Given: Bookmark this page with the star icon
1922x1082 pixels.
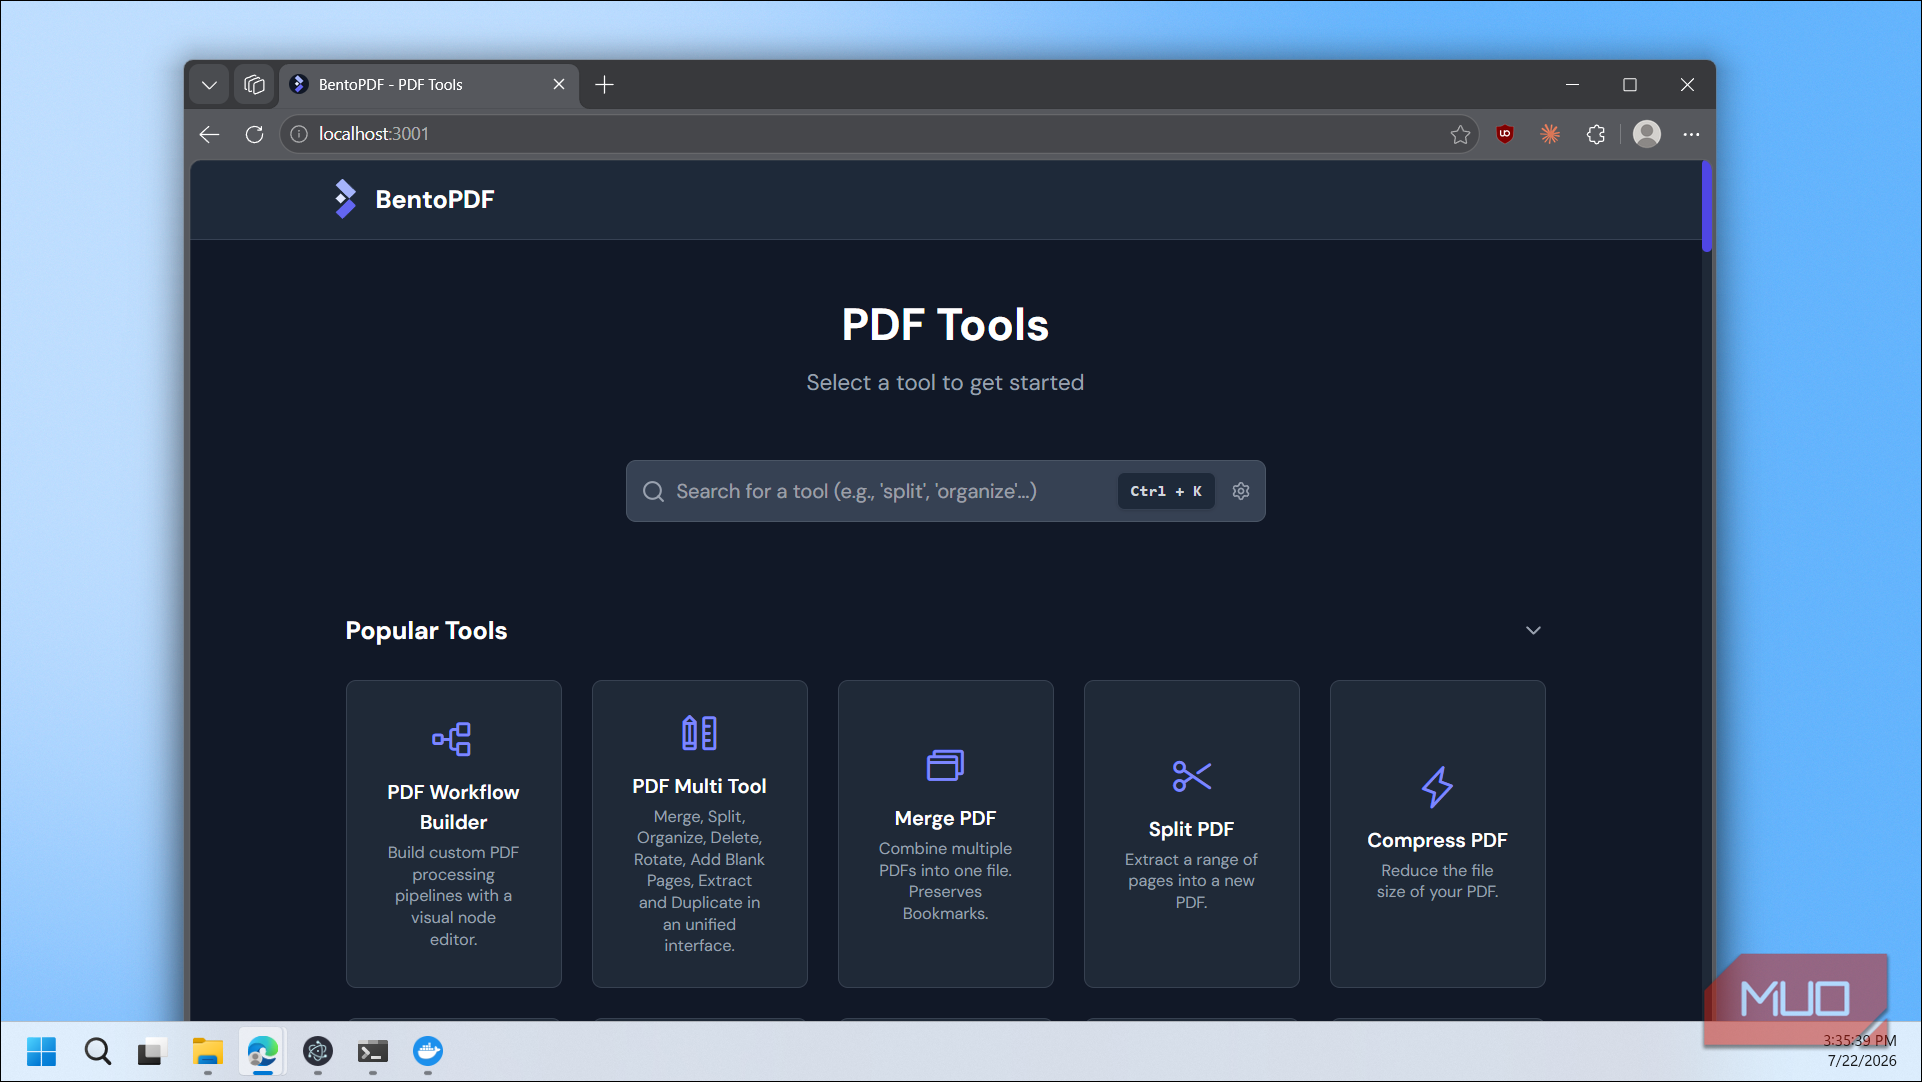Looking at the screenshot, I should 1460,134.
